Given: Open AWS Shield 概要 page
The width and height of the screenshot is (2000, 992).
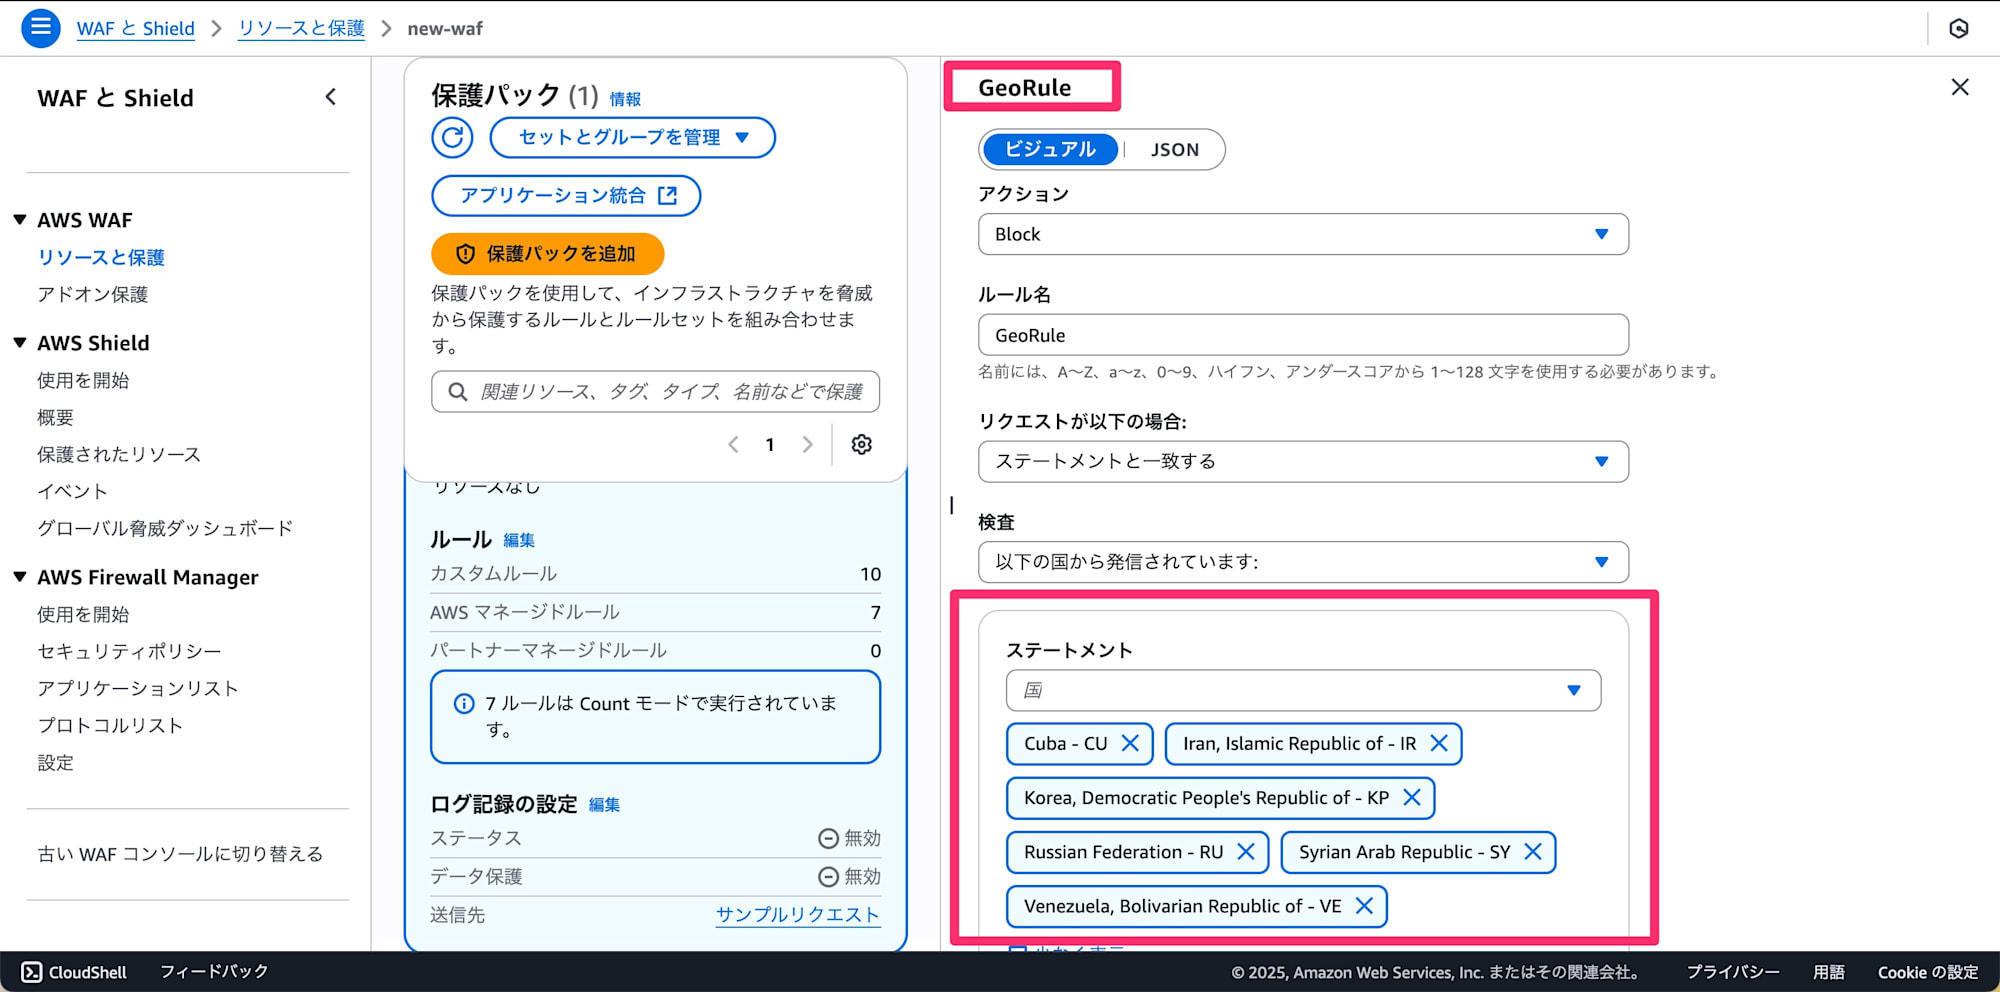Looking at the screenshot, I should pos(56,417).
